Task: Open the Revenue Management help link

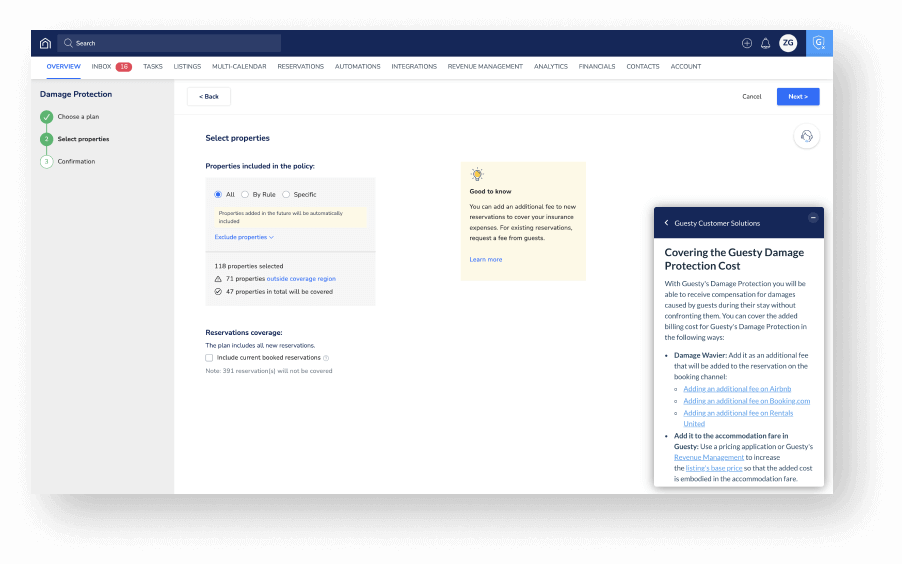Action: click(x=709, y=458)
